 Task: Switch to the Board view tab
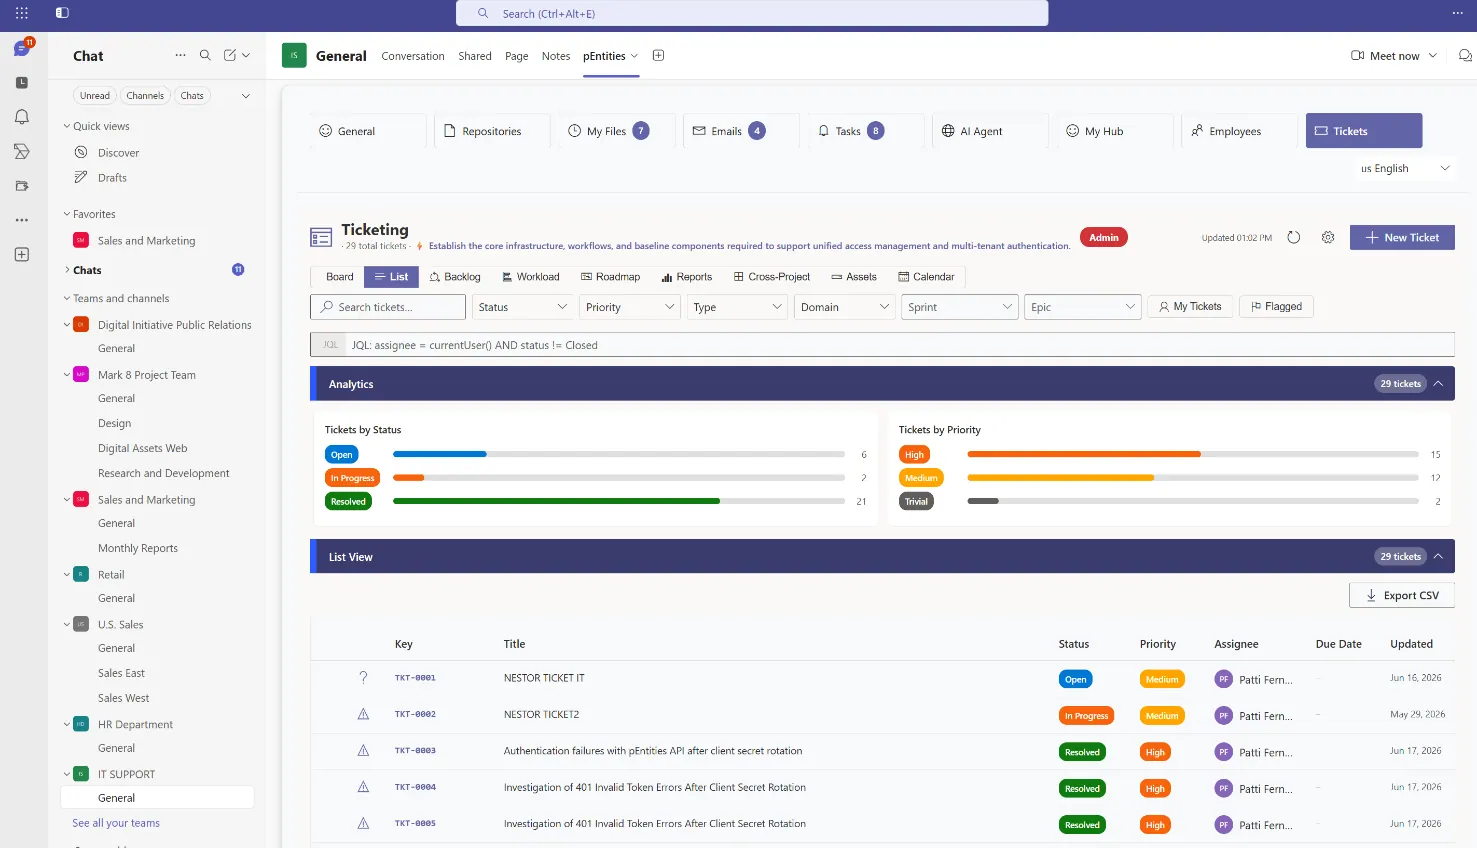[339, 277]
